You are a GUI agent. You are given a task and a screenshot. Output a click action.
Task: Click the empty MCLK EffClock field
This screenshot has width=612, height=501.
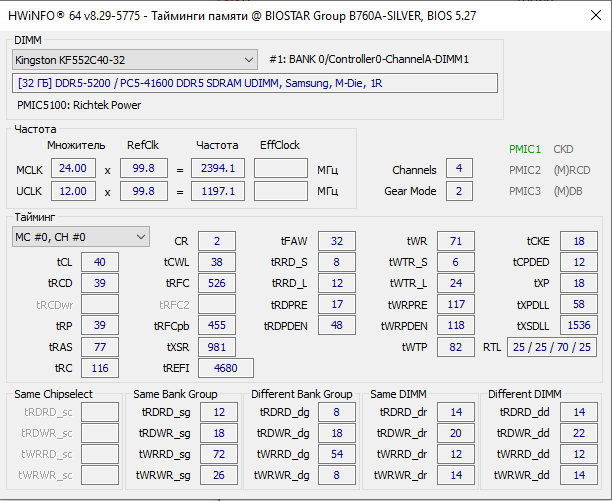coord(280,168)
